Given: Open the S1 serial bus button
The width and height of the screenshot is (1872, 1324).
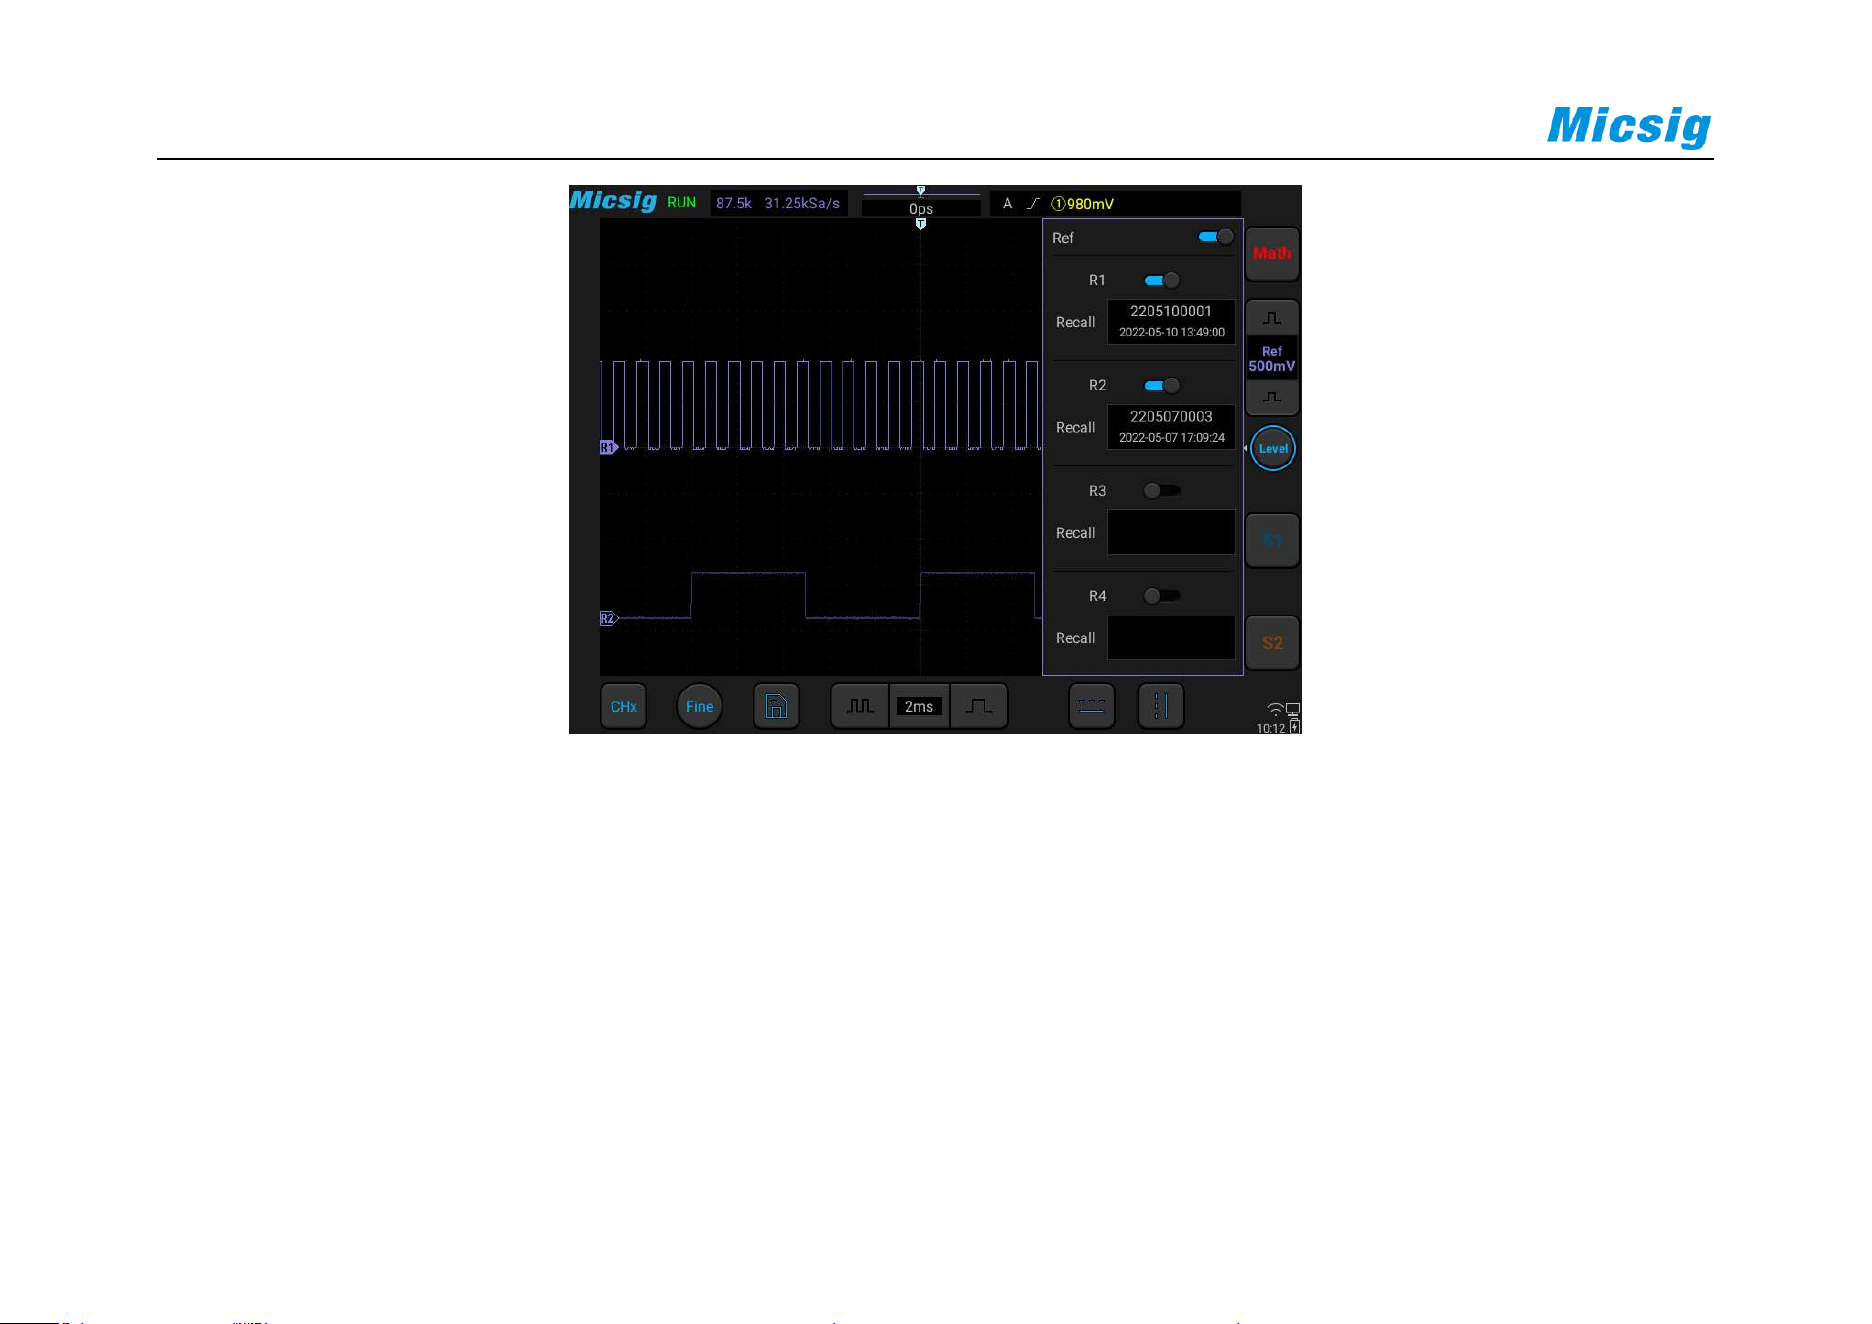Looking at the screenshot, I should point(1272,540).
